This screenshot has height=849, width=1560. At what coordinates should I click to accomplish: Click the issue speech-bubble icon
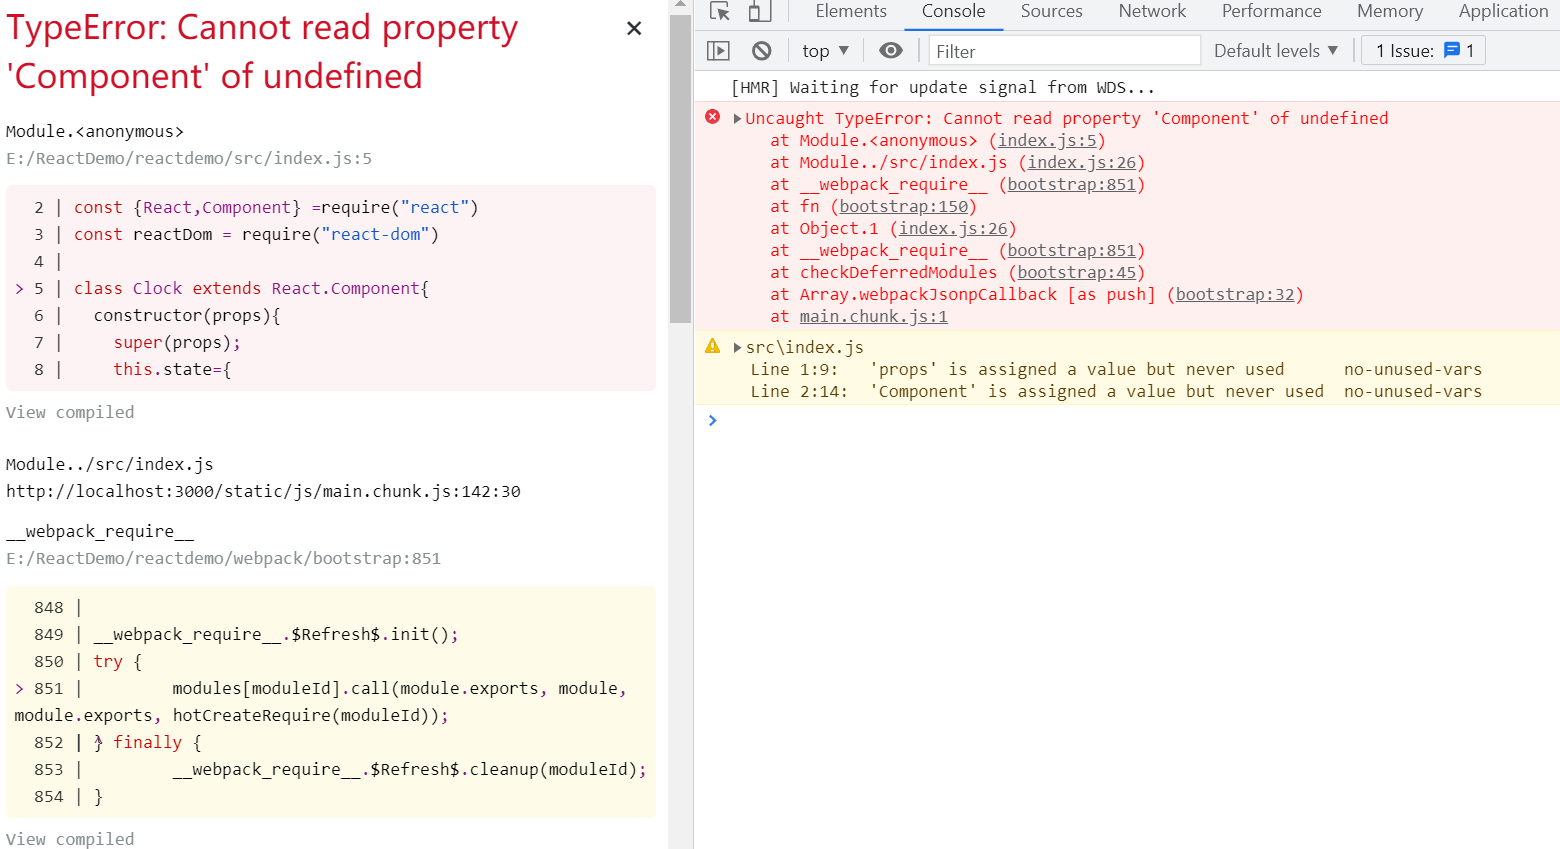1452,51
